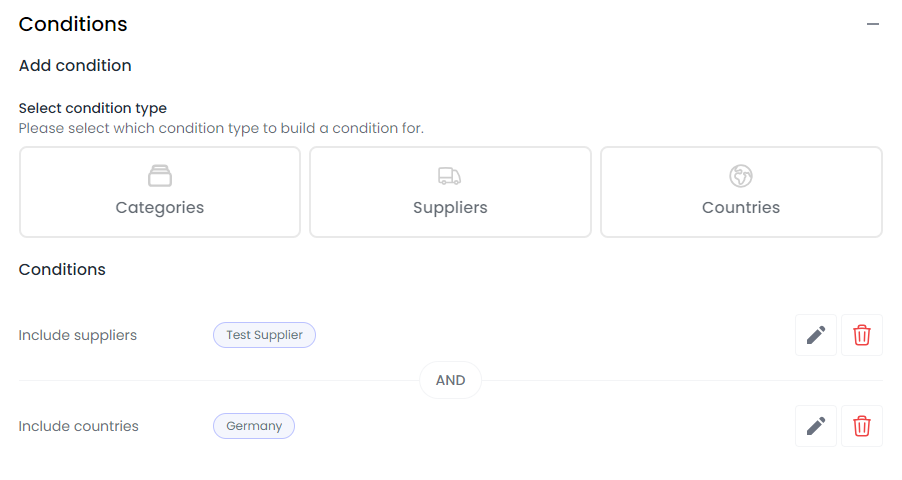Click the top Conditions section header

click(73, 24)
